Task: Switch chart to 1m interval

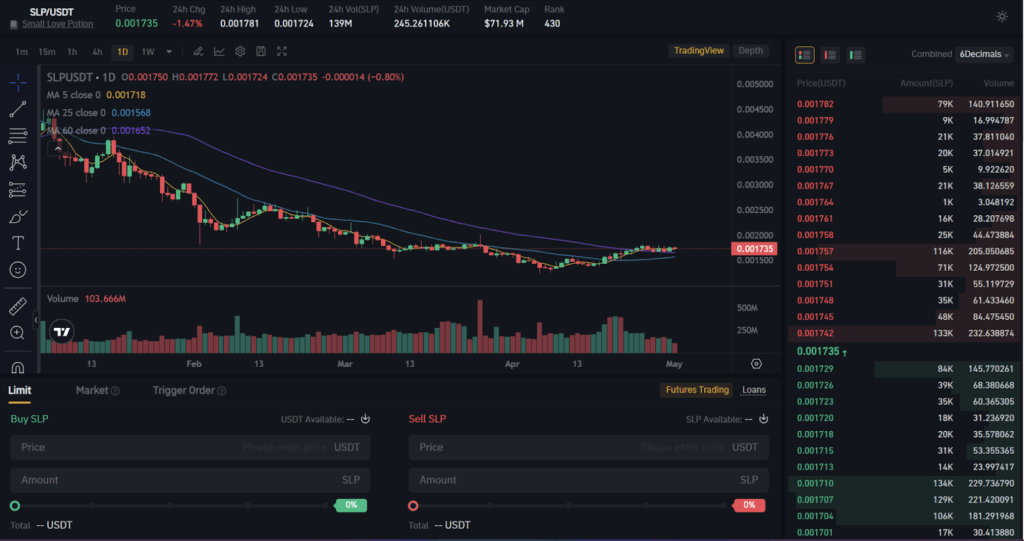Action: coord(22,52)
